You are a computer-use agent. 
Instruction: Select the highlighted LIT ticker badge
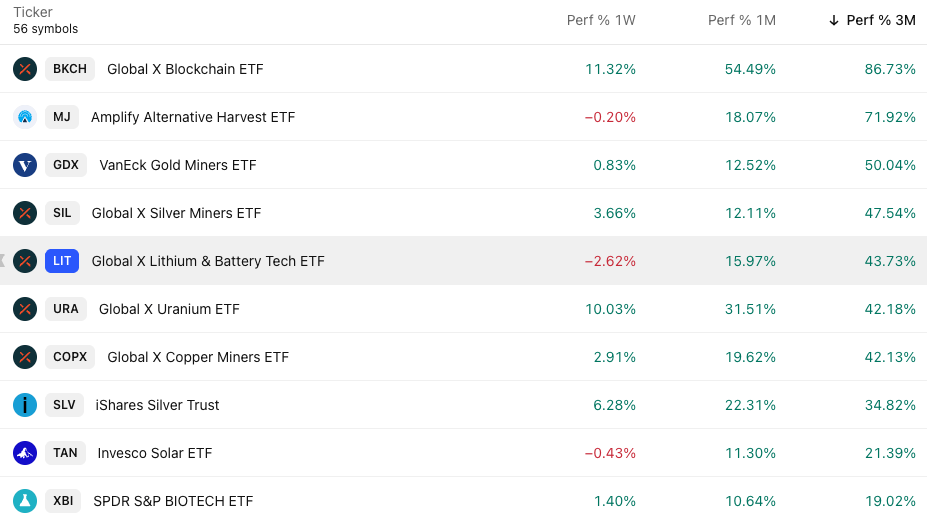pos(62,261)
